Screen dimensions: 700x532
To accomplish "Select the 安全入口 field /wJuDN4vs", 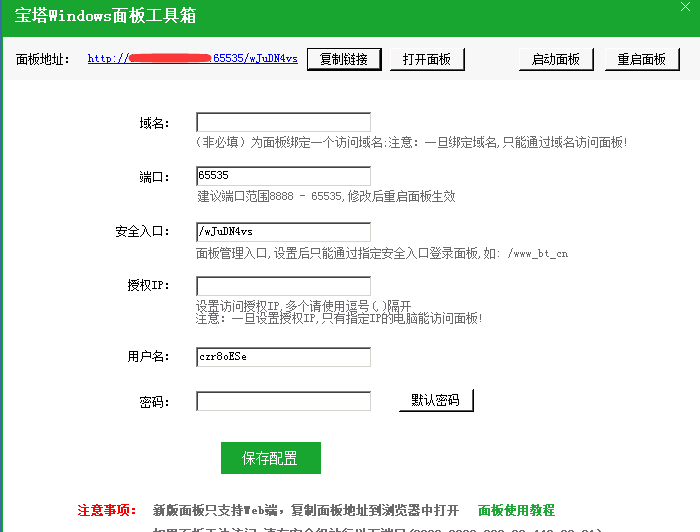I will click(283, 232).
